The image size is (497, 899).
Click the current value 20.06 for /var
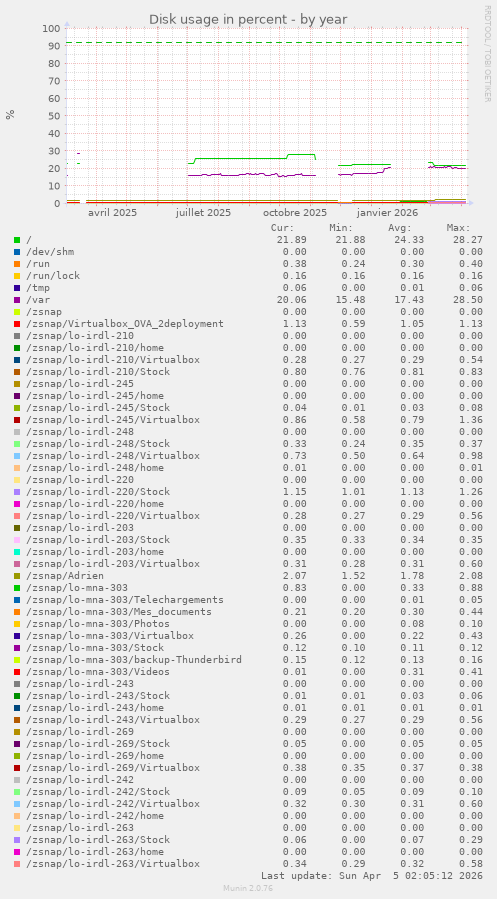coord(292,300)
